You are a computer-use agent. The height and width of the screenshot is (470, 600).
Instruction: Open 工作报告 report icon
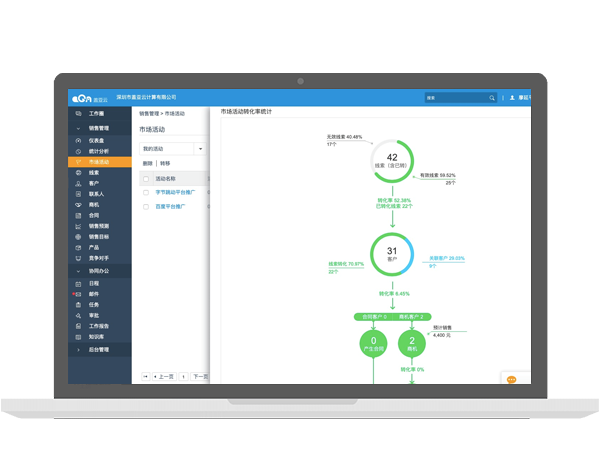click(78, 326)
